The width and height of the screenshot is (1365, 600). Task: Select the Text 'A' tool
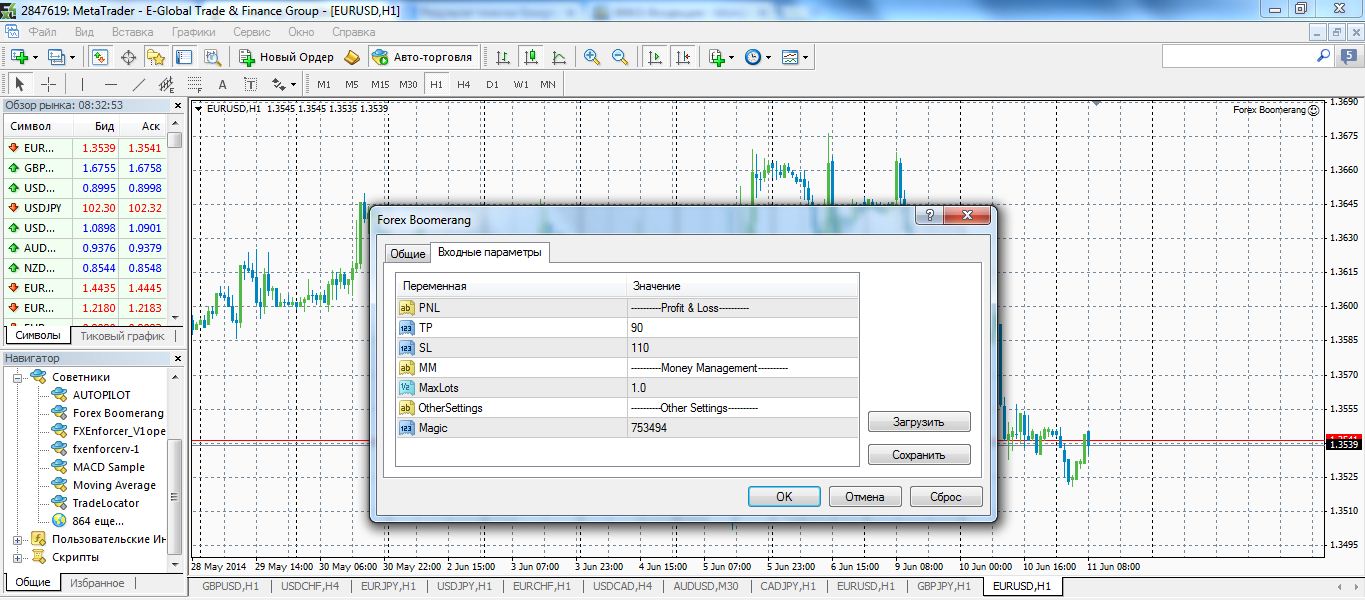[x=222, y=84]
